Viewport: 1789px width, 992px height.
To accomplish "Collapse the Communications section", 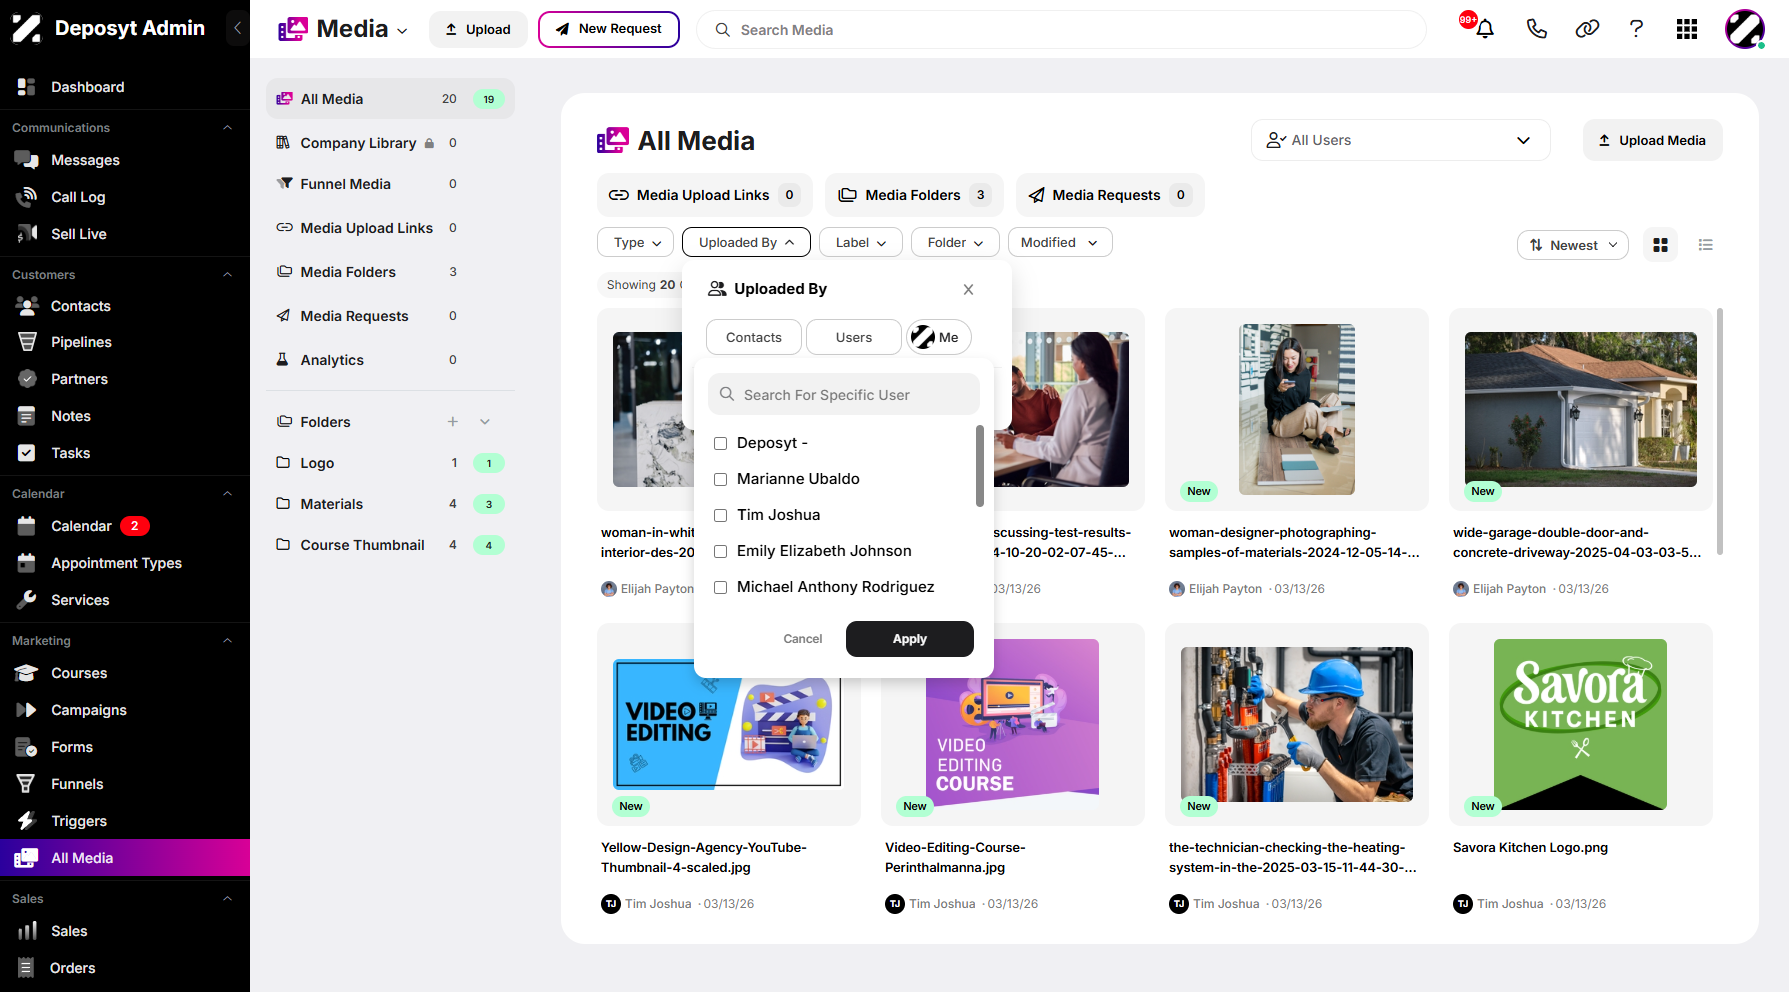I will pos(227,127).
